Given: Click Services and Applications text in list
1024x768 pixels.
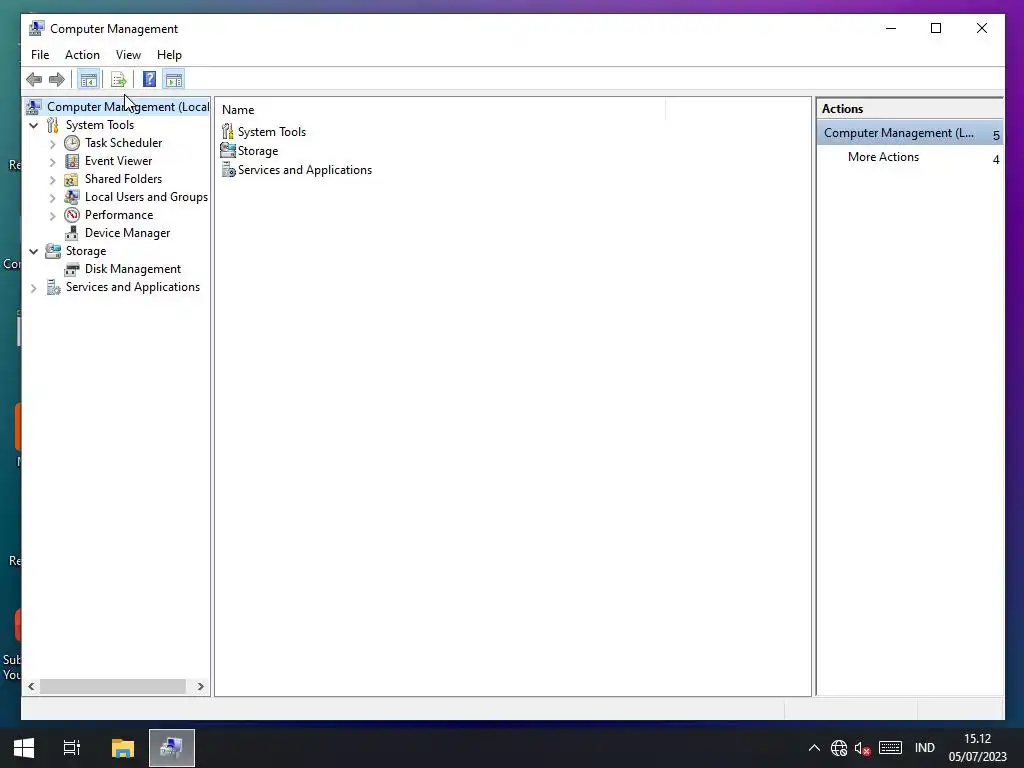Looking at the screenshot, I should point(305,170).
